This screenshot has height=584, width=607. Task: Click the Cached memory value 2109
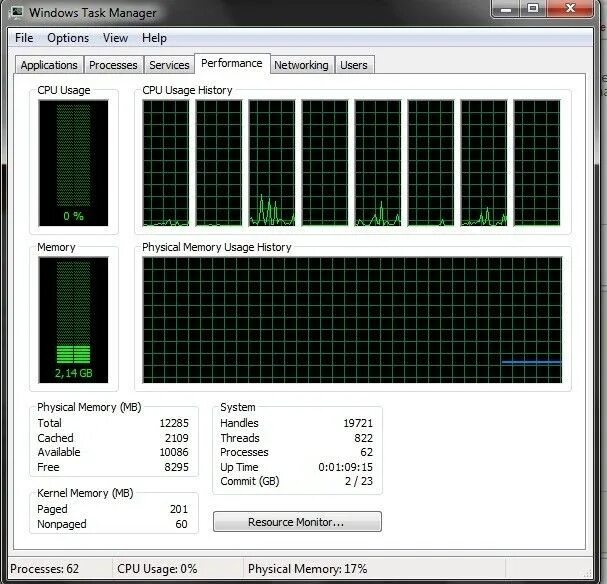pyautogui.click(x=177, y=438)
